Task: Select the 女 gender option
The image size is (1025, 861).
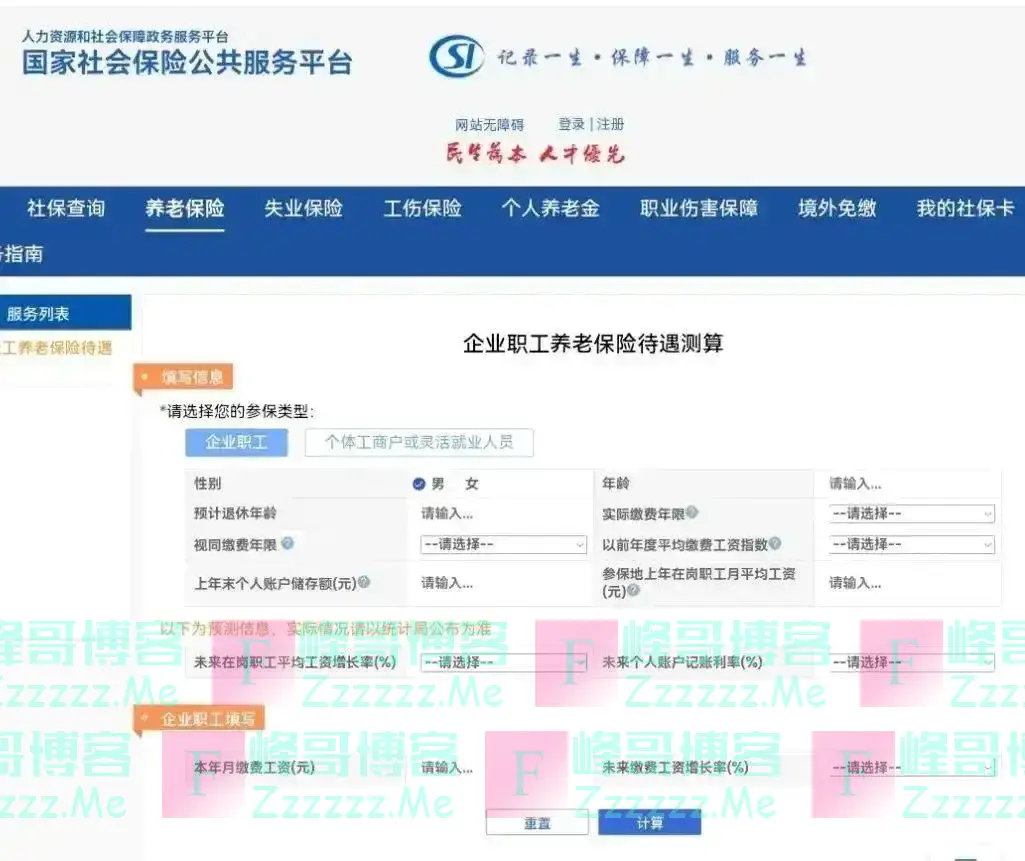Action: (472, 484)
